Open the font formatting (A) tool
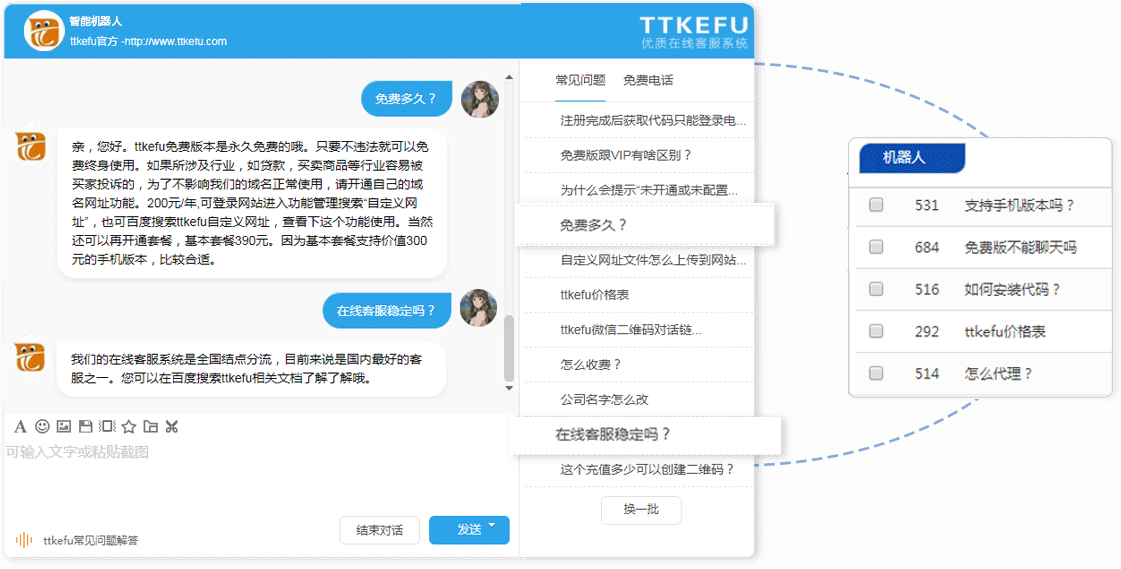 pos(21,427)
